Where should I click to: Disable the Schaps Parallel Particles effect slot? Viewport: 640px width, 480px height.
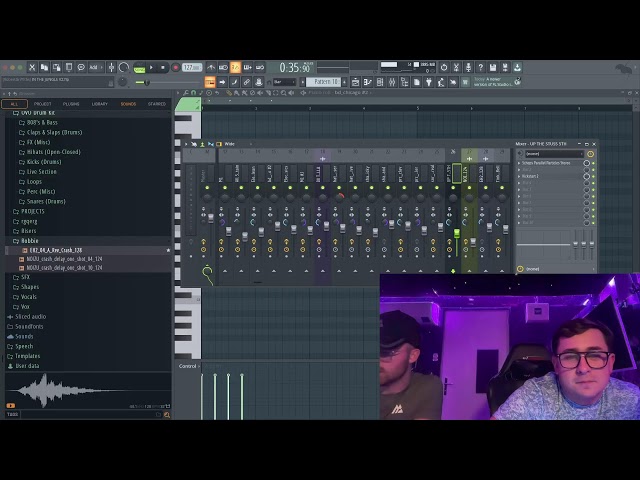point(593,163)
